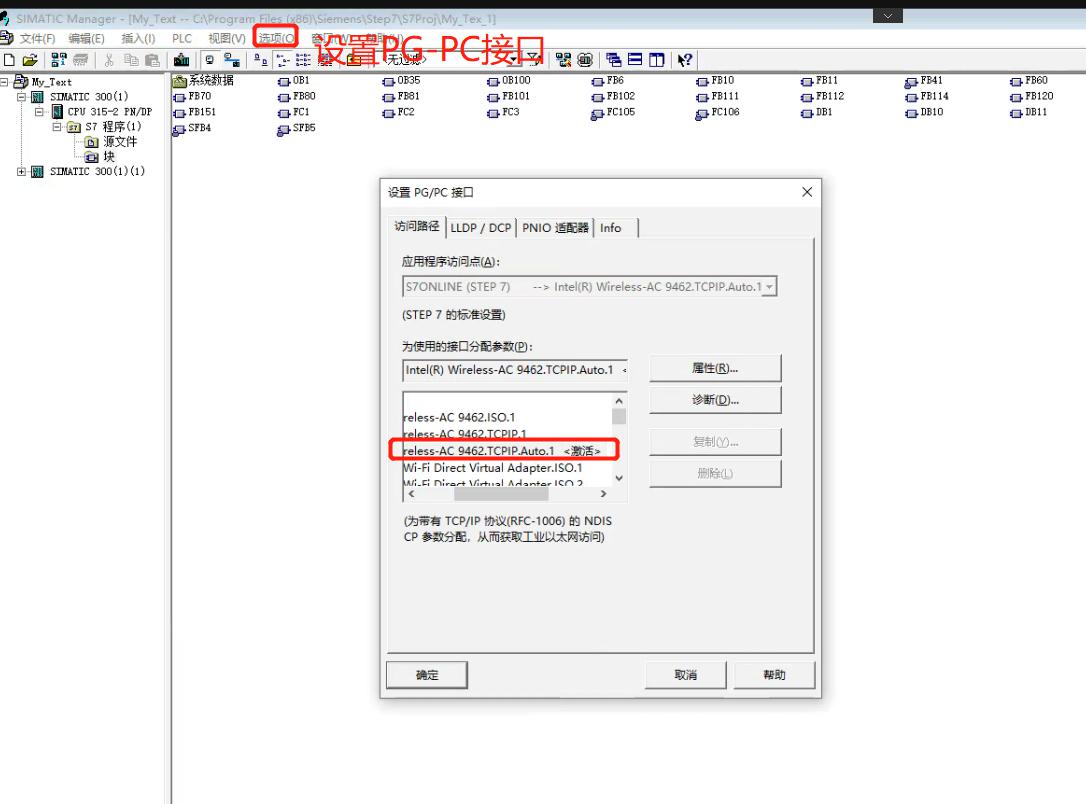Expand the SIMATIC 300(1)(1) station node
The image size is (1086, 804).
[21, 171]
